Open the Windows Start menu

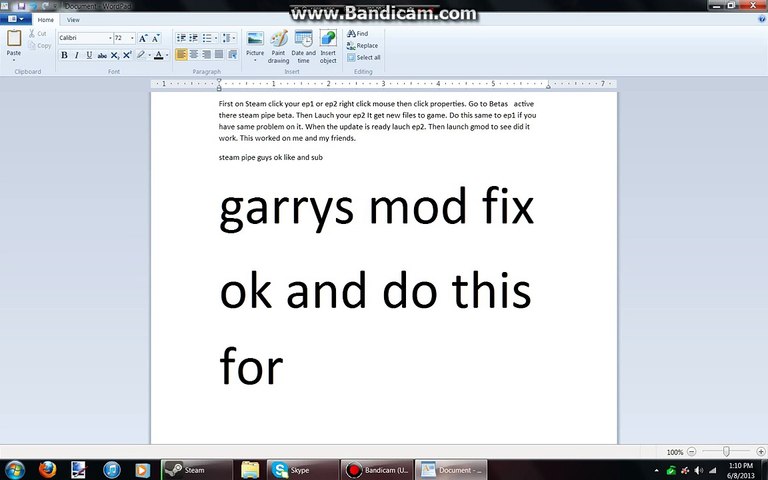[14, 470]
